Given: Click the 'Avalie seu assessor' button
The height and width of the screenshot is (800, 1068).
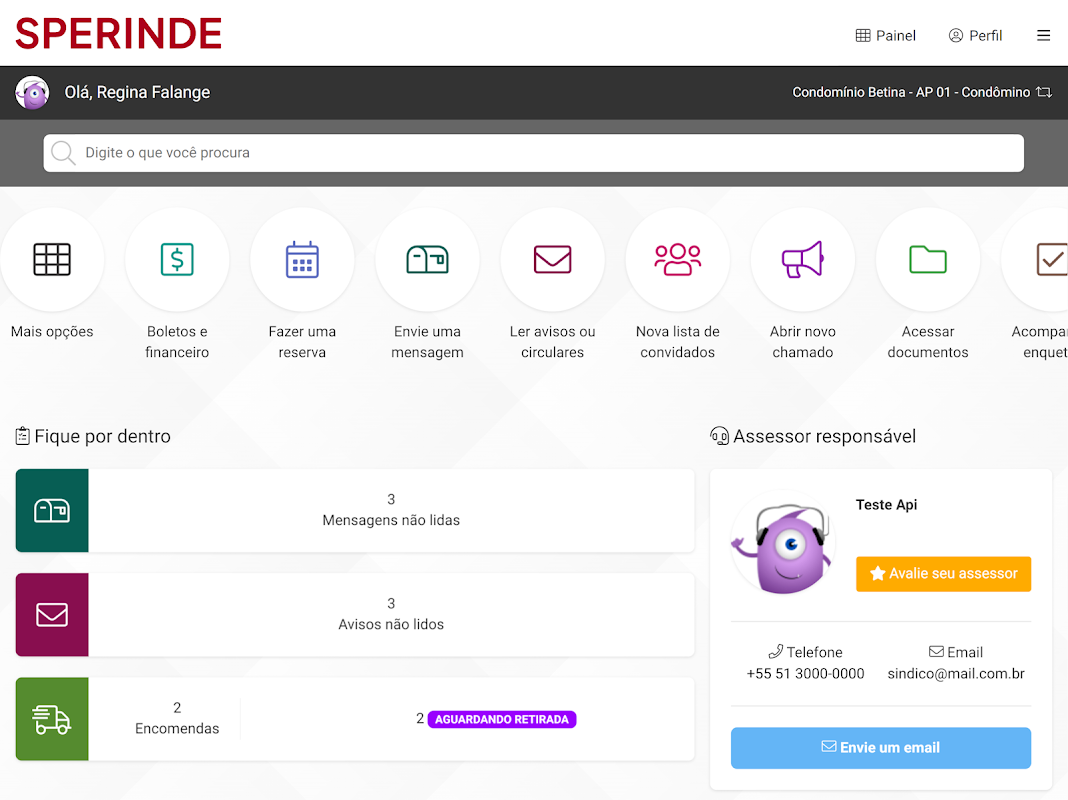Looking at the screenshot, I should [943, 574].
